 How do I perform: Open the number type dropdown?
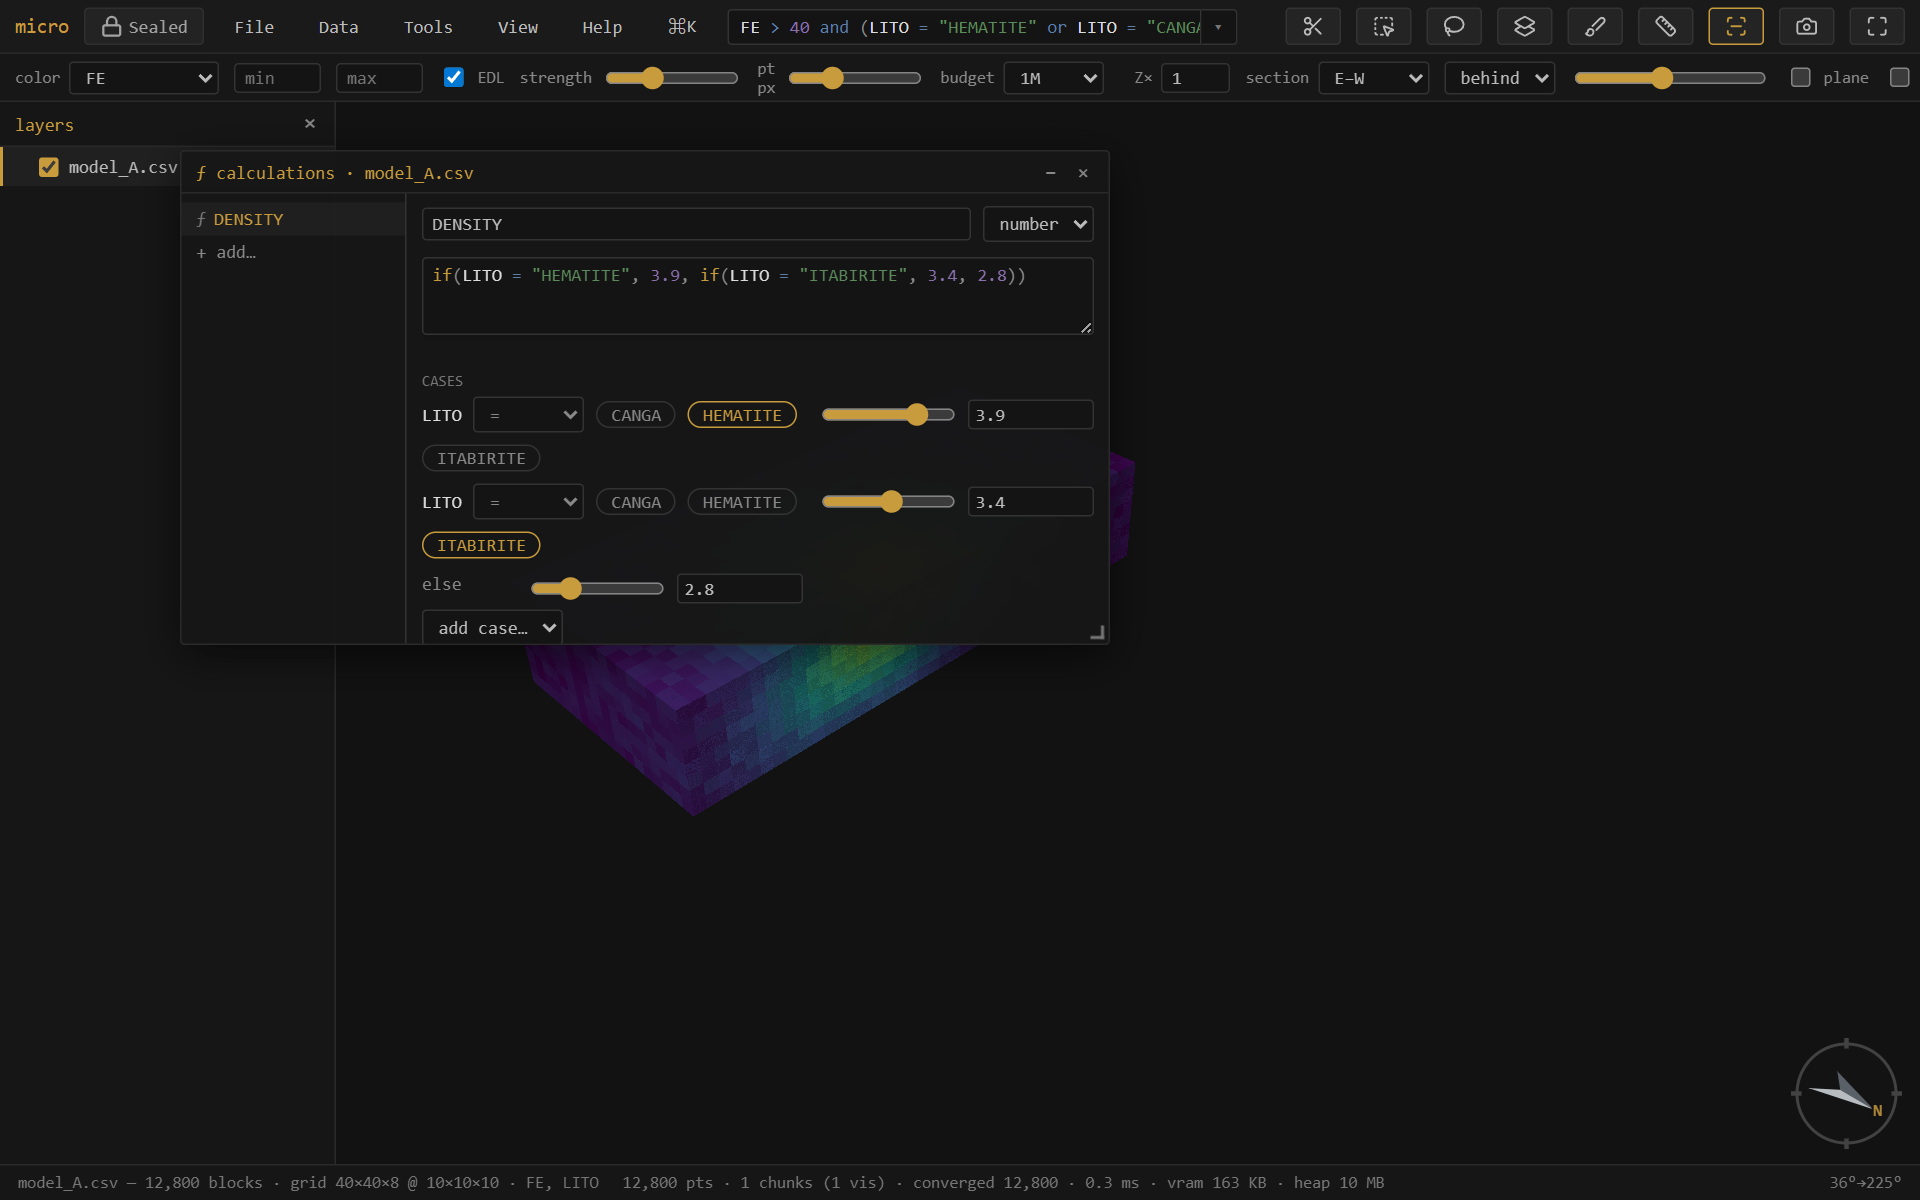point(1038,224)
